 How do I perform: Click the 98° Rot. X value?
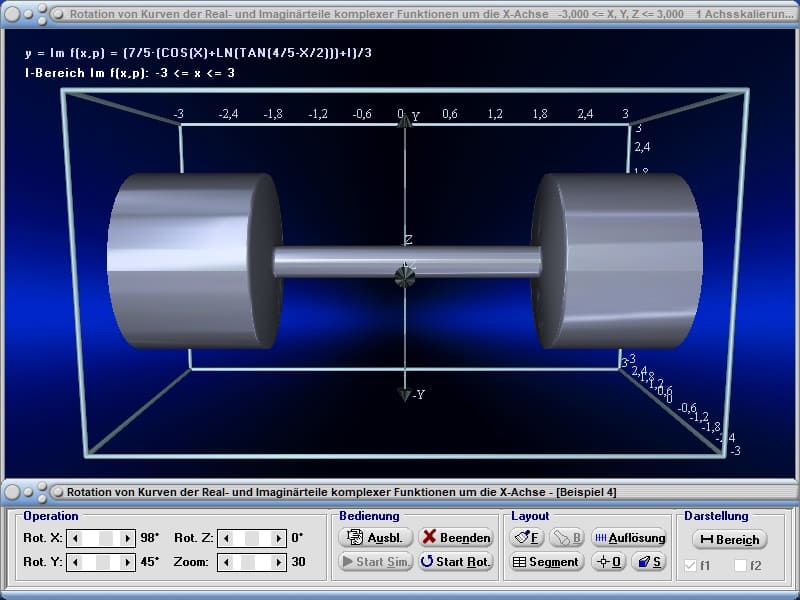[x=149, y=538]
